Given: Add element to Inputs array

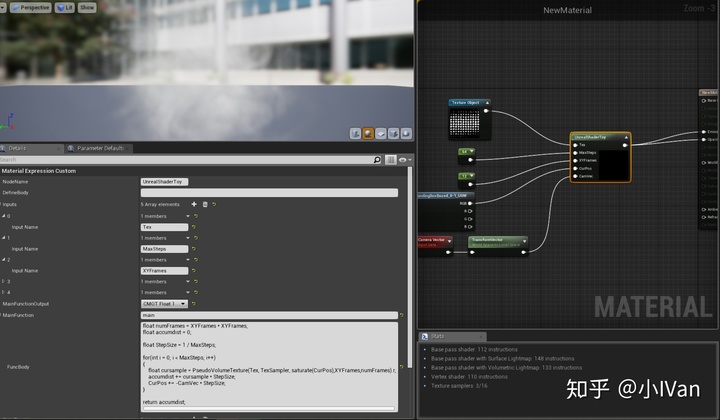Looking at the screenshot, I should (x=194, y=204).
